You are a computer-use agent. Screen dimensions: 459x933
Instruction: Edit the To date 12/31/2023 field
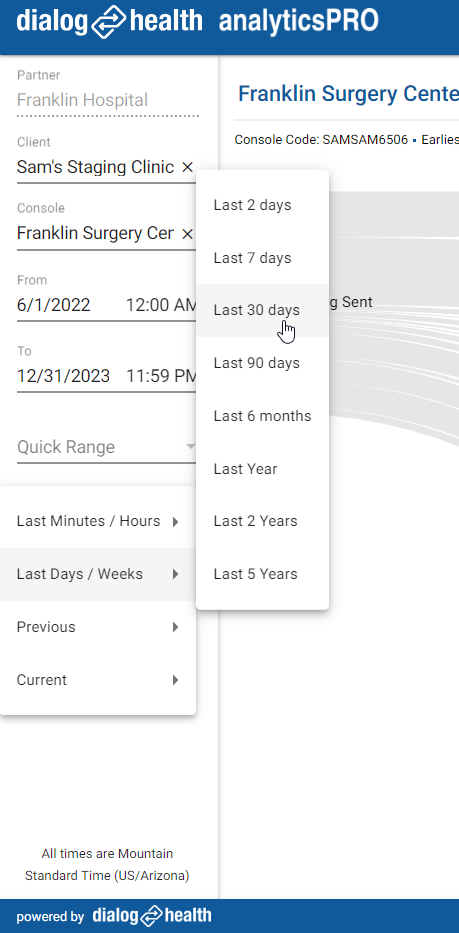(x=63, y=376)
